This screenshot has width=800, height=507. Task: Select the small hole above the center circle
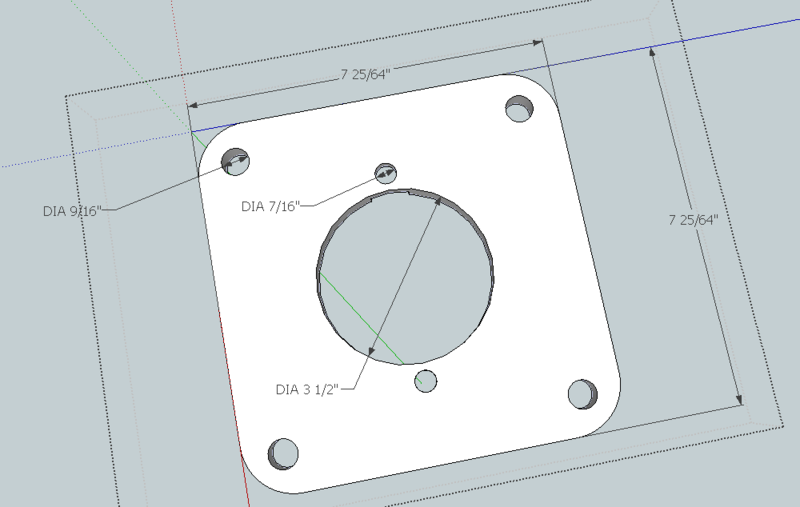point(386,173)
